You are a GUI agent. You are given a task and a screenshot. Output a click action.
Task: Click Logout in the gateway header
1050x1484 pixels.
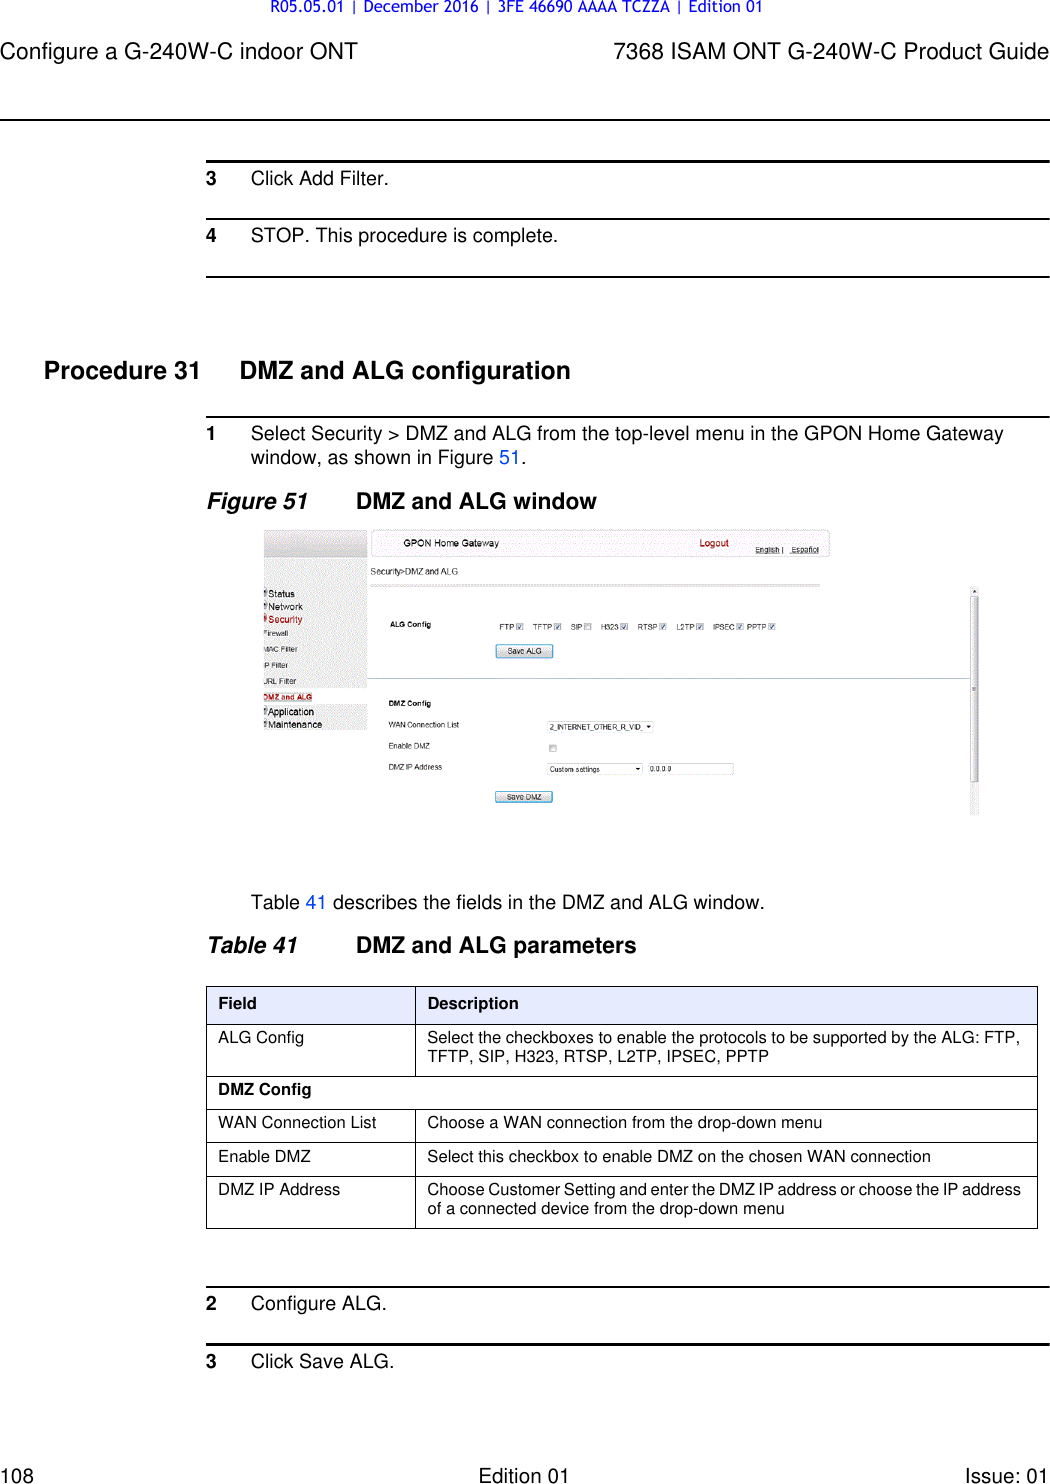(x=714, y=543)
